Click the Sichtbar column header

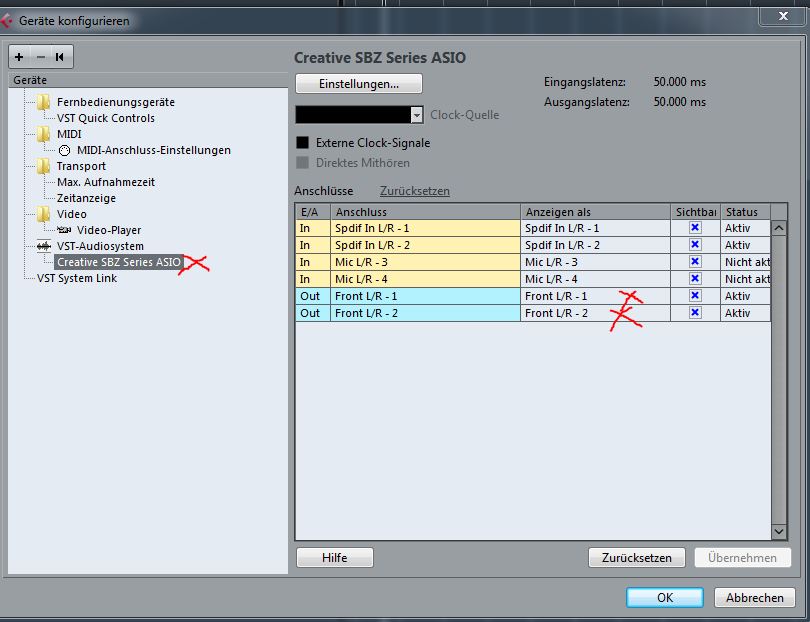pos(695,212)
